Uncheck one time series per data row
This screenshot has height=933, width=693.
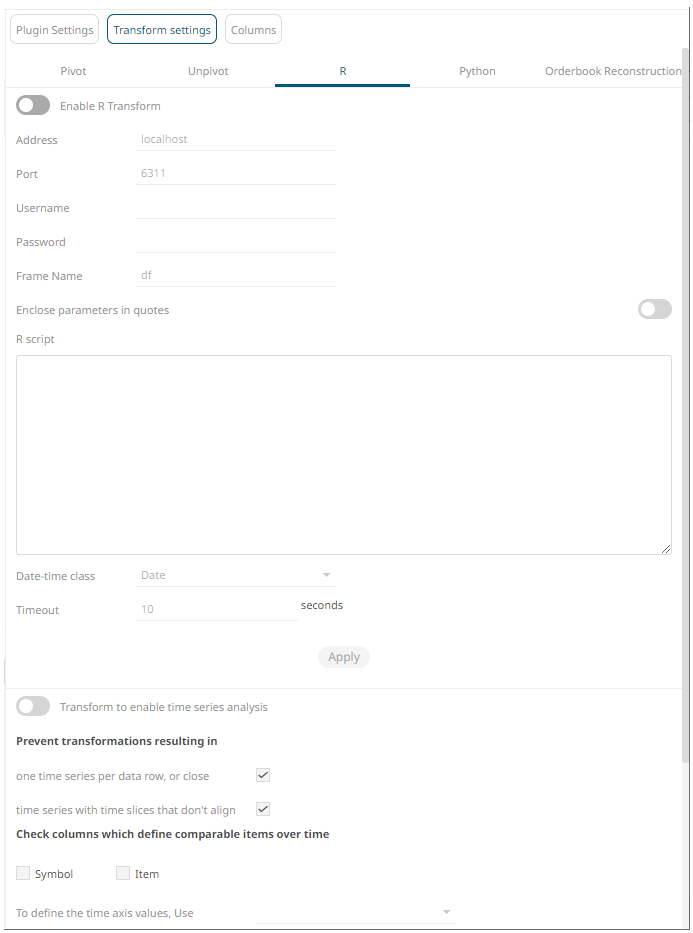point(263,775)
